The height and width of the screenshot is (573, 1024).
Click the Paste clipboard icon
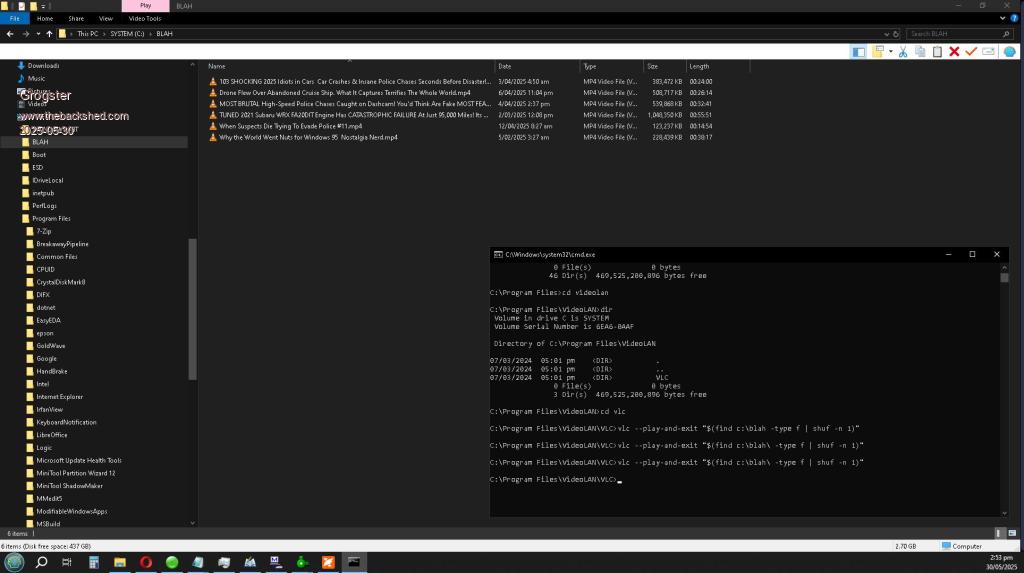click(x=937, y=51)
